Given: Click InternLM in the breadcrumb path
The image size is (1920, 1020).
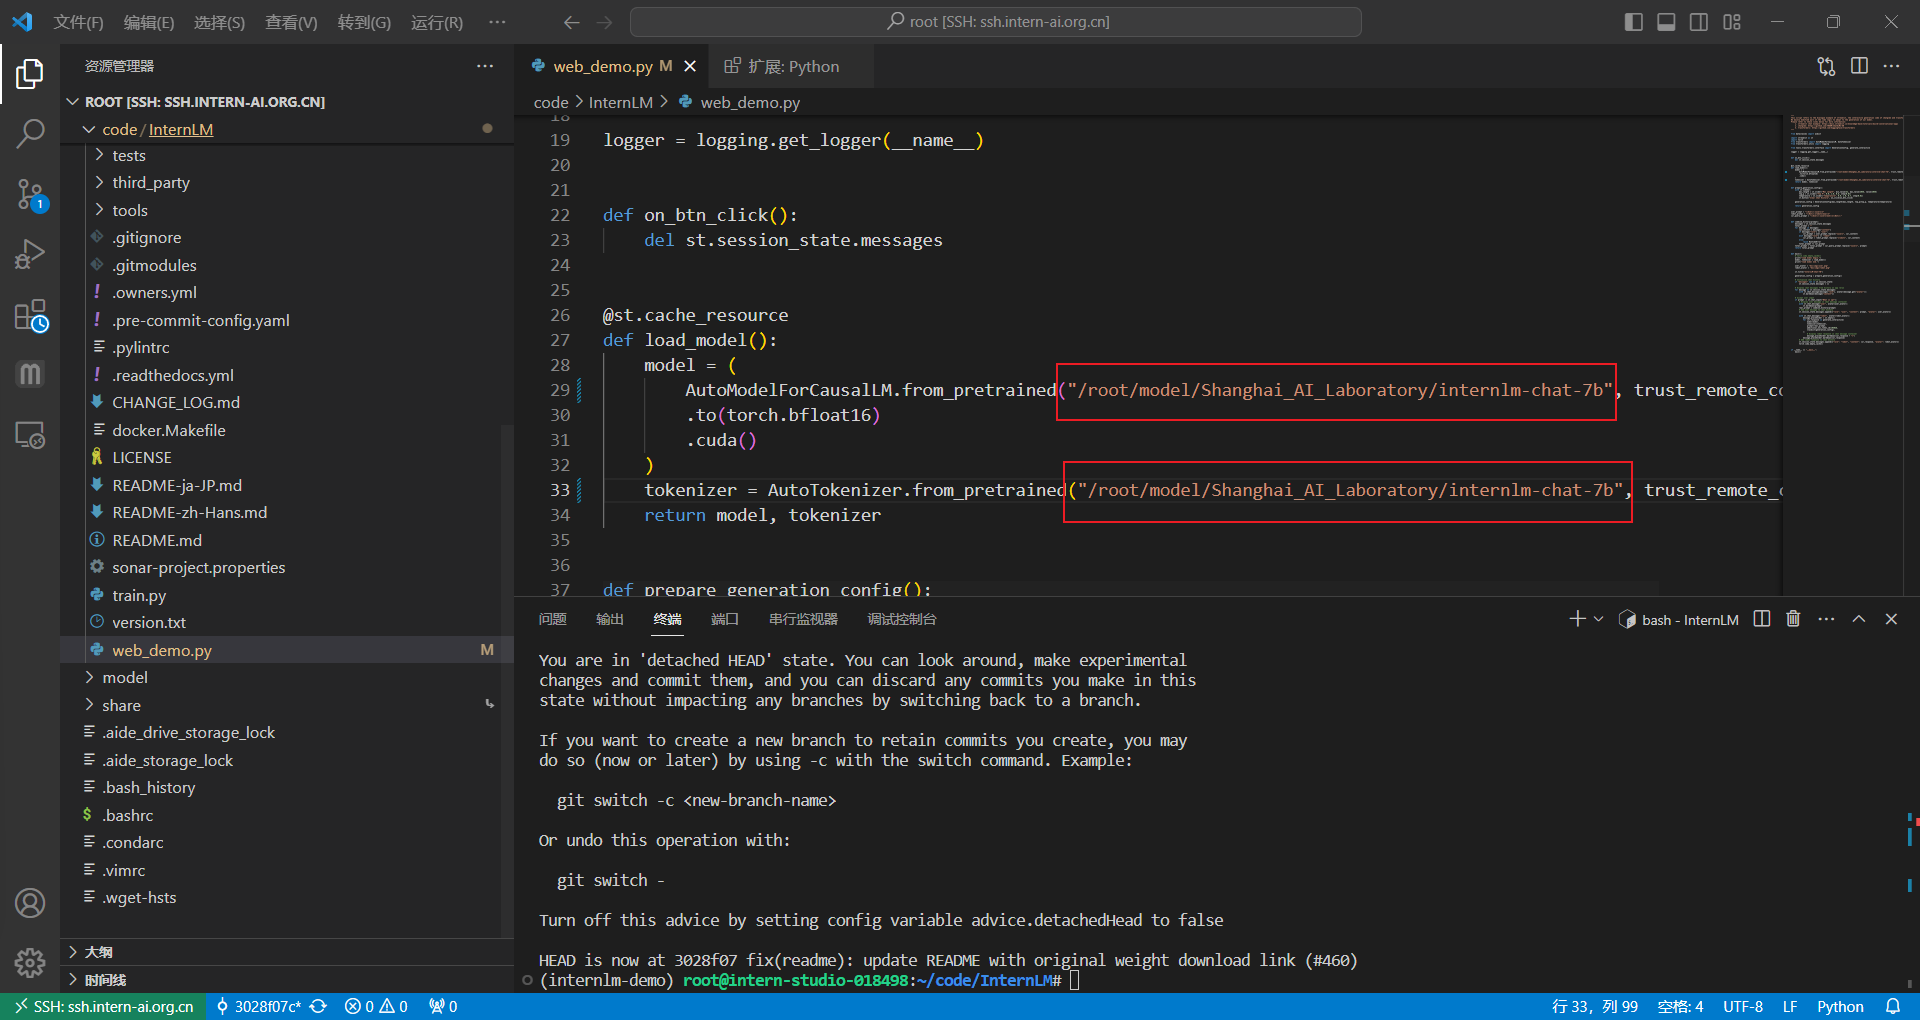Looking at the screenshot, I should pos(620,102).
